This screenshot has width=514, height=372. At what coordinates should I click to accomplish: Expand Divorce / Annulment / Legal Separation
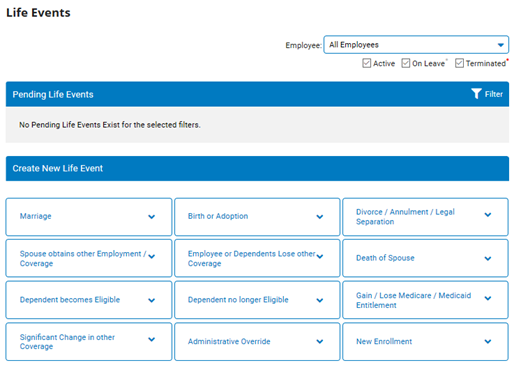click(425, 217)
